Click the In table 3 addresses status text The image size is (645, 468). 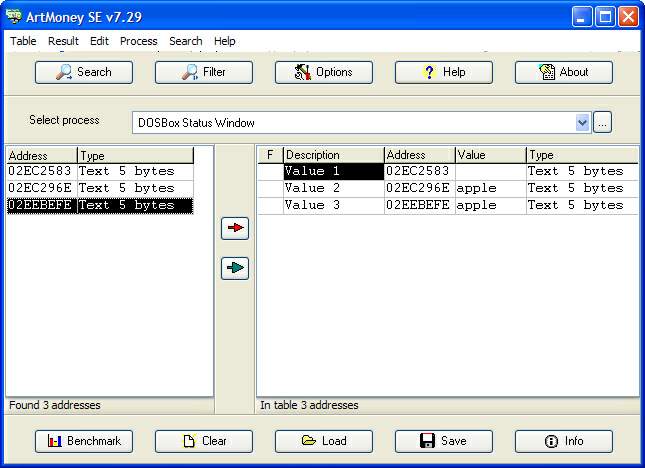point(309,405)
